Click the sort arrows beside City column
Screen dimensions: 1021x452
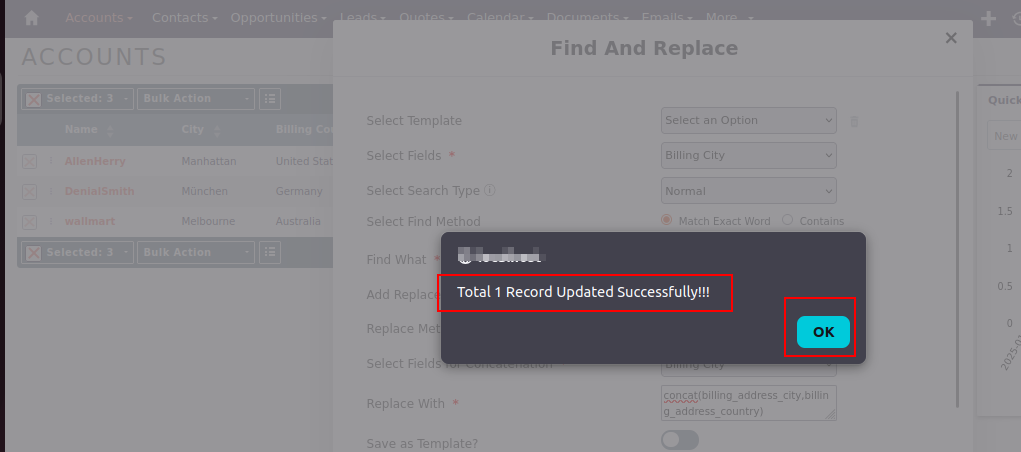coord(217,131)
